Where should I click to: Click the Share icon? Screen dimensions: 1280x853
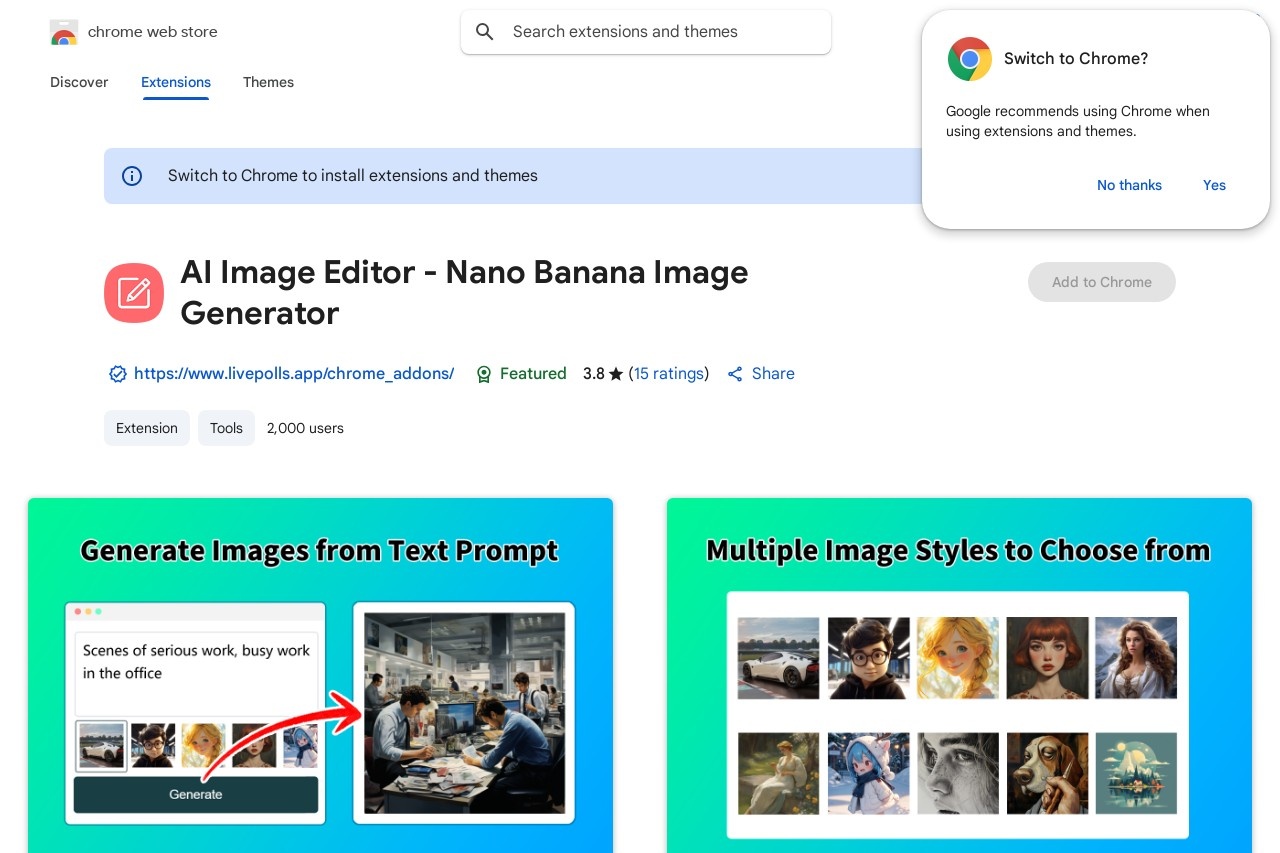(x=735, y=374)
